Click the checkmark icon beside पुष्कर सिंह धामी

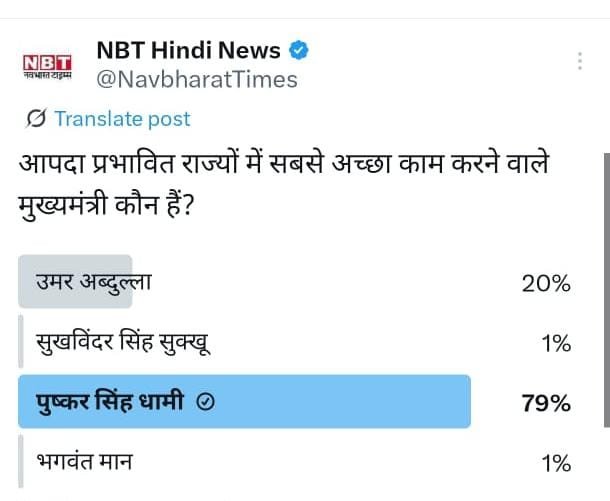[x=205, y=403]
